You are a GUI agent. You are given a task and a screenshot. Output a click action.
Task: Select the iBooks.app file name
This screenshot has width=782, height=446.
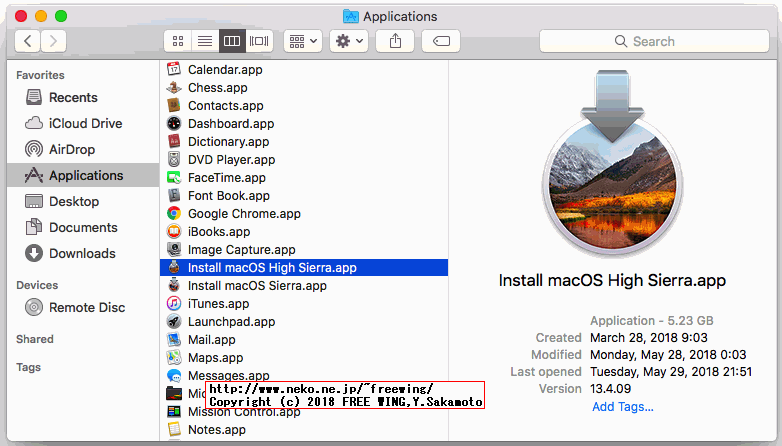click(x=219, y=232)
